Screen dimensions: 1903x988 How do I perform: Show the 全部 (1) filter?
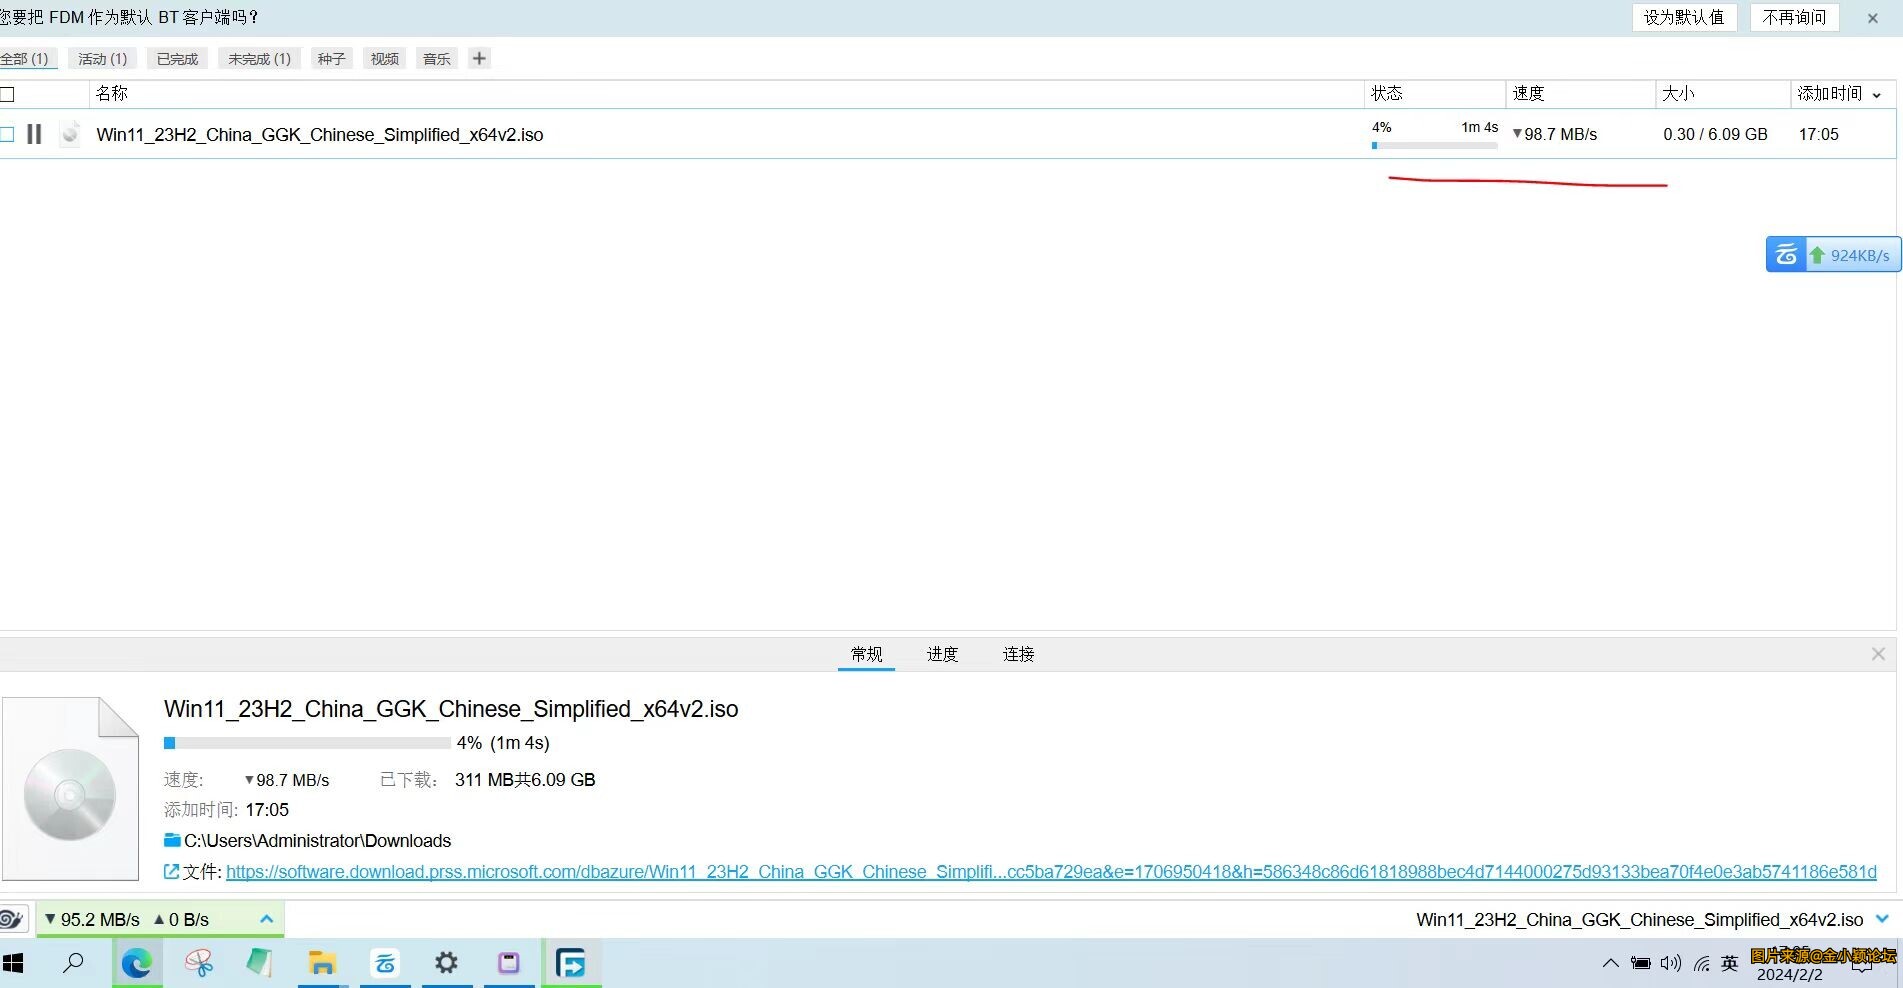(x=26, y=59)
